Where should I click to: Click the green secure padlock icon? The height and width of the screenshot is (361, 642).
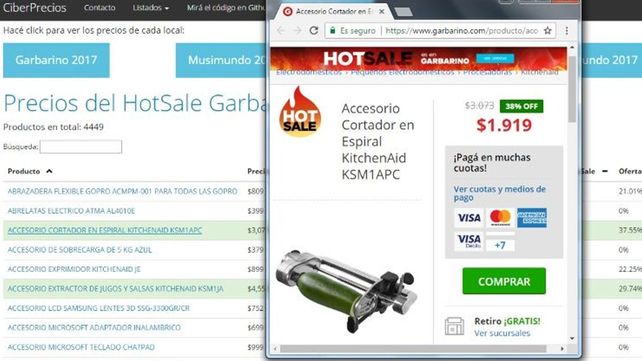[332, 30]
